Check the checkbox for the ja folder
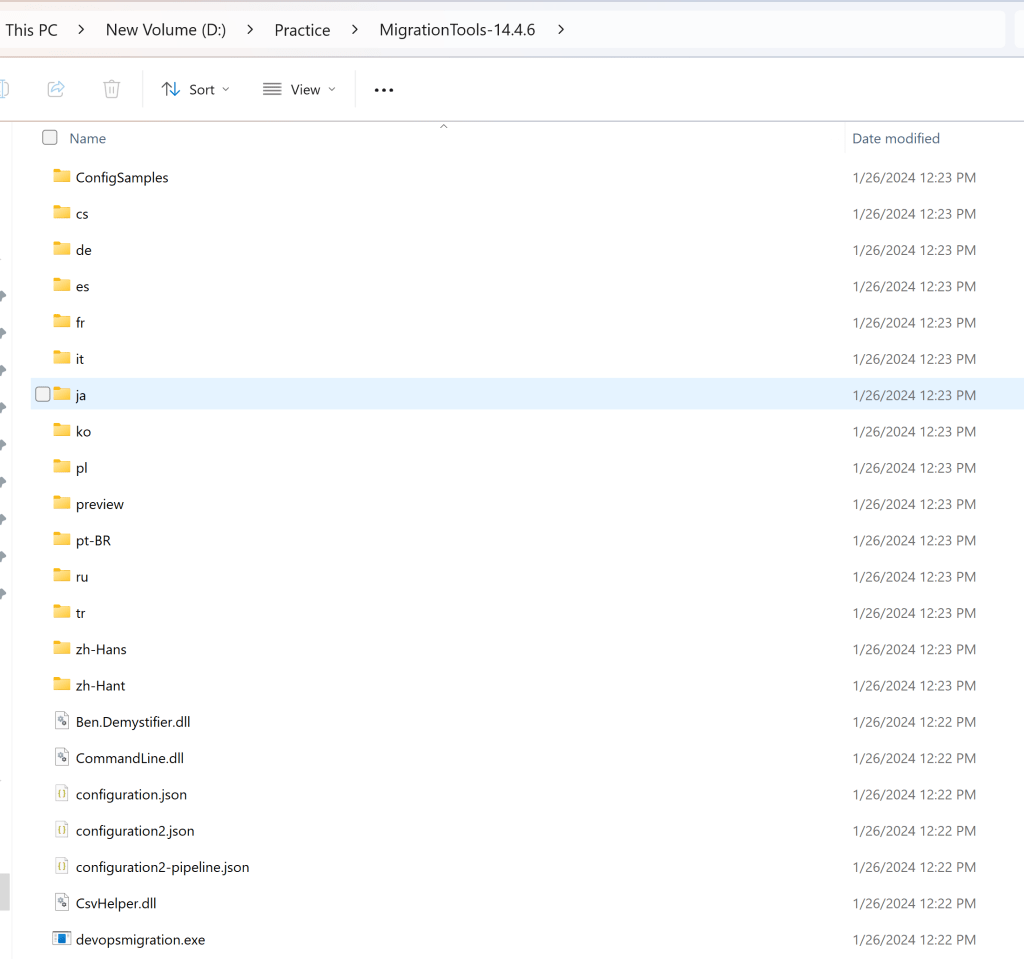The image size is (1024, 959). tap(43, 395)
